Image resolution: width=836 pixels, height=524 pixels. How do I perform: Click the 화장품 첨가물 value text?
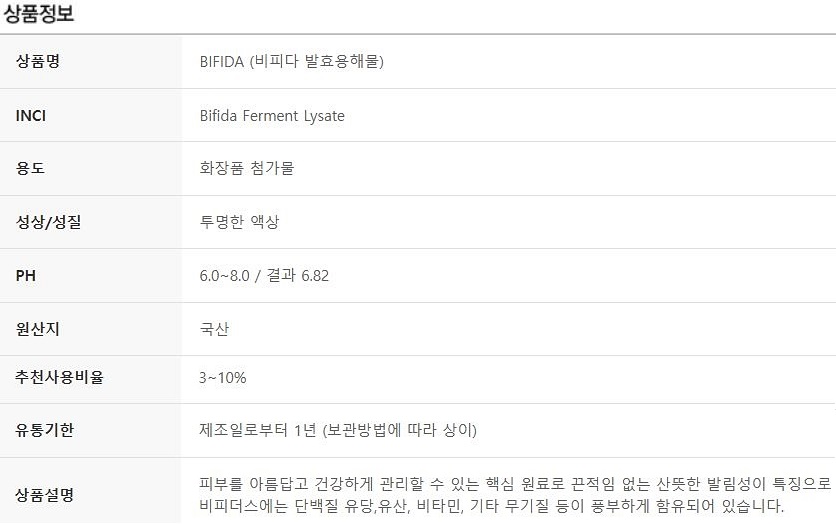[x=247, y=168]
